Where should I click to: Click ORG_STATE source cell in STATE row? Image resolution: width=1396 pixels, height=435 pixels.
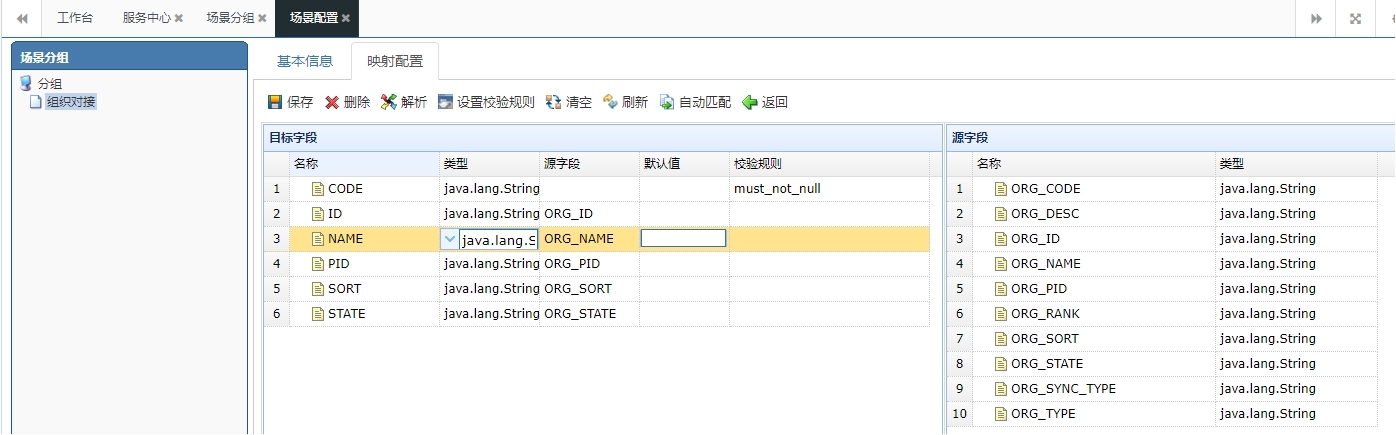click(589, 314)
